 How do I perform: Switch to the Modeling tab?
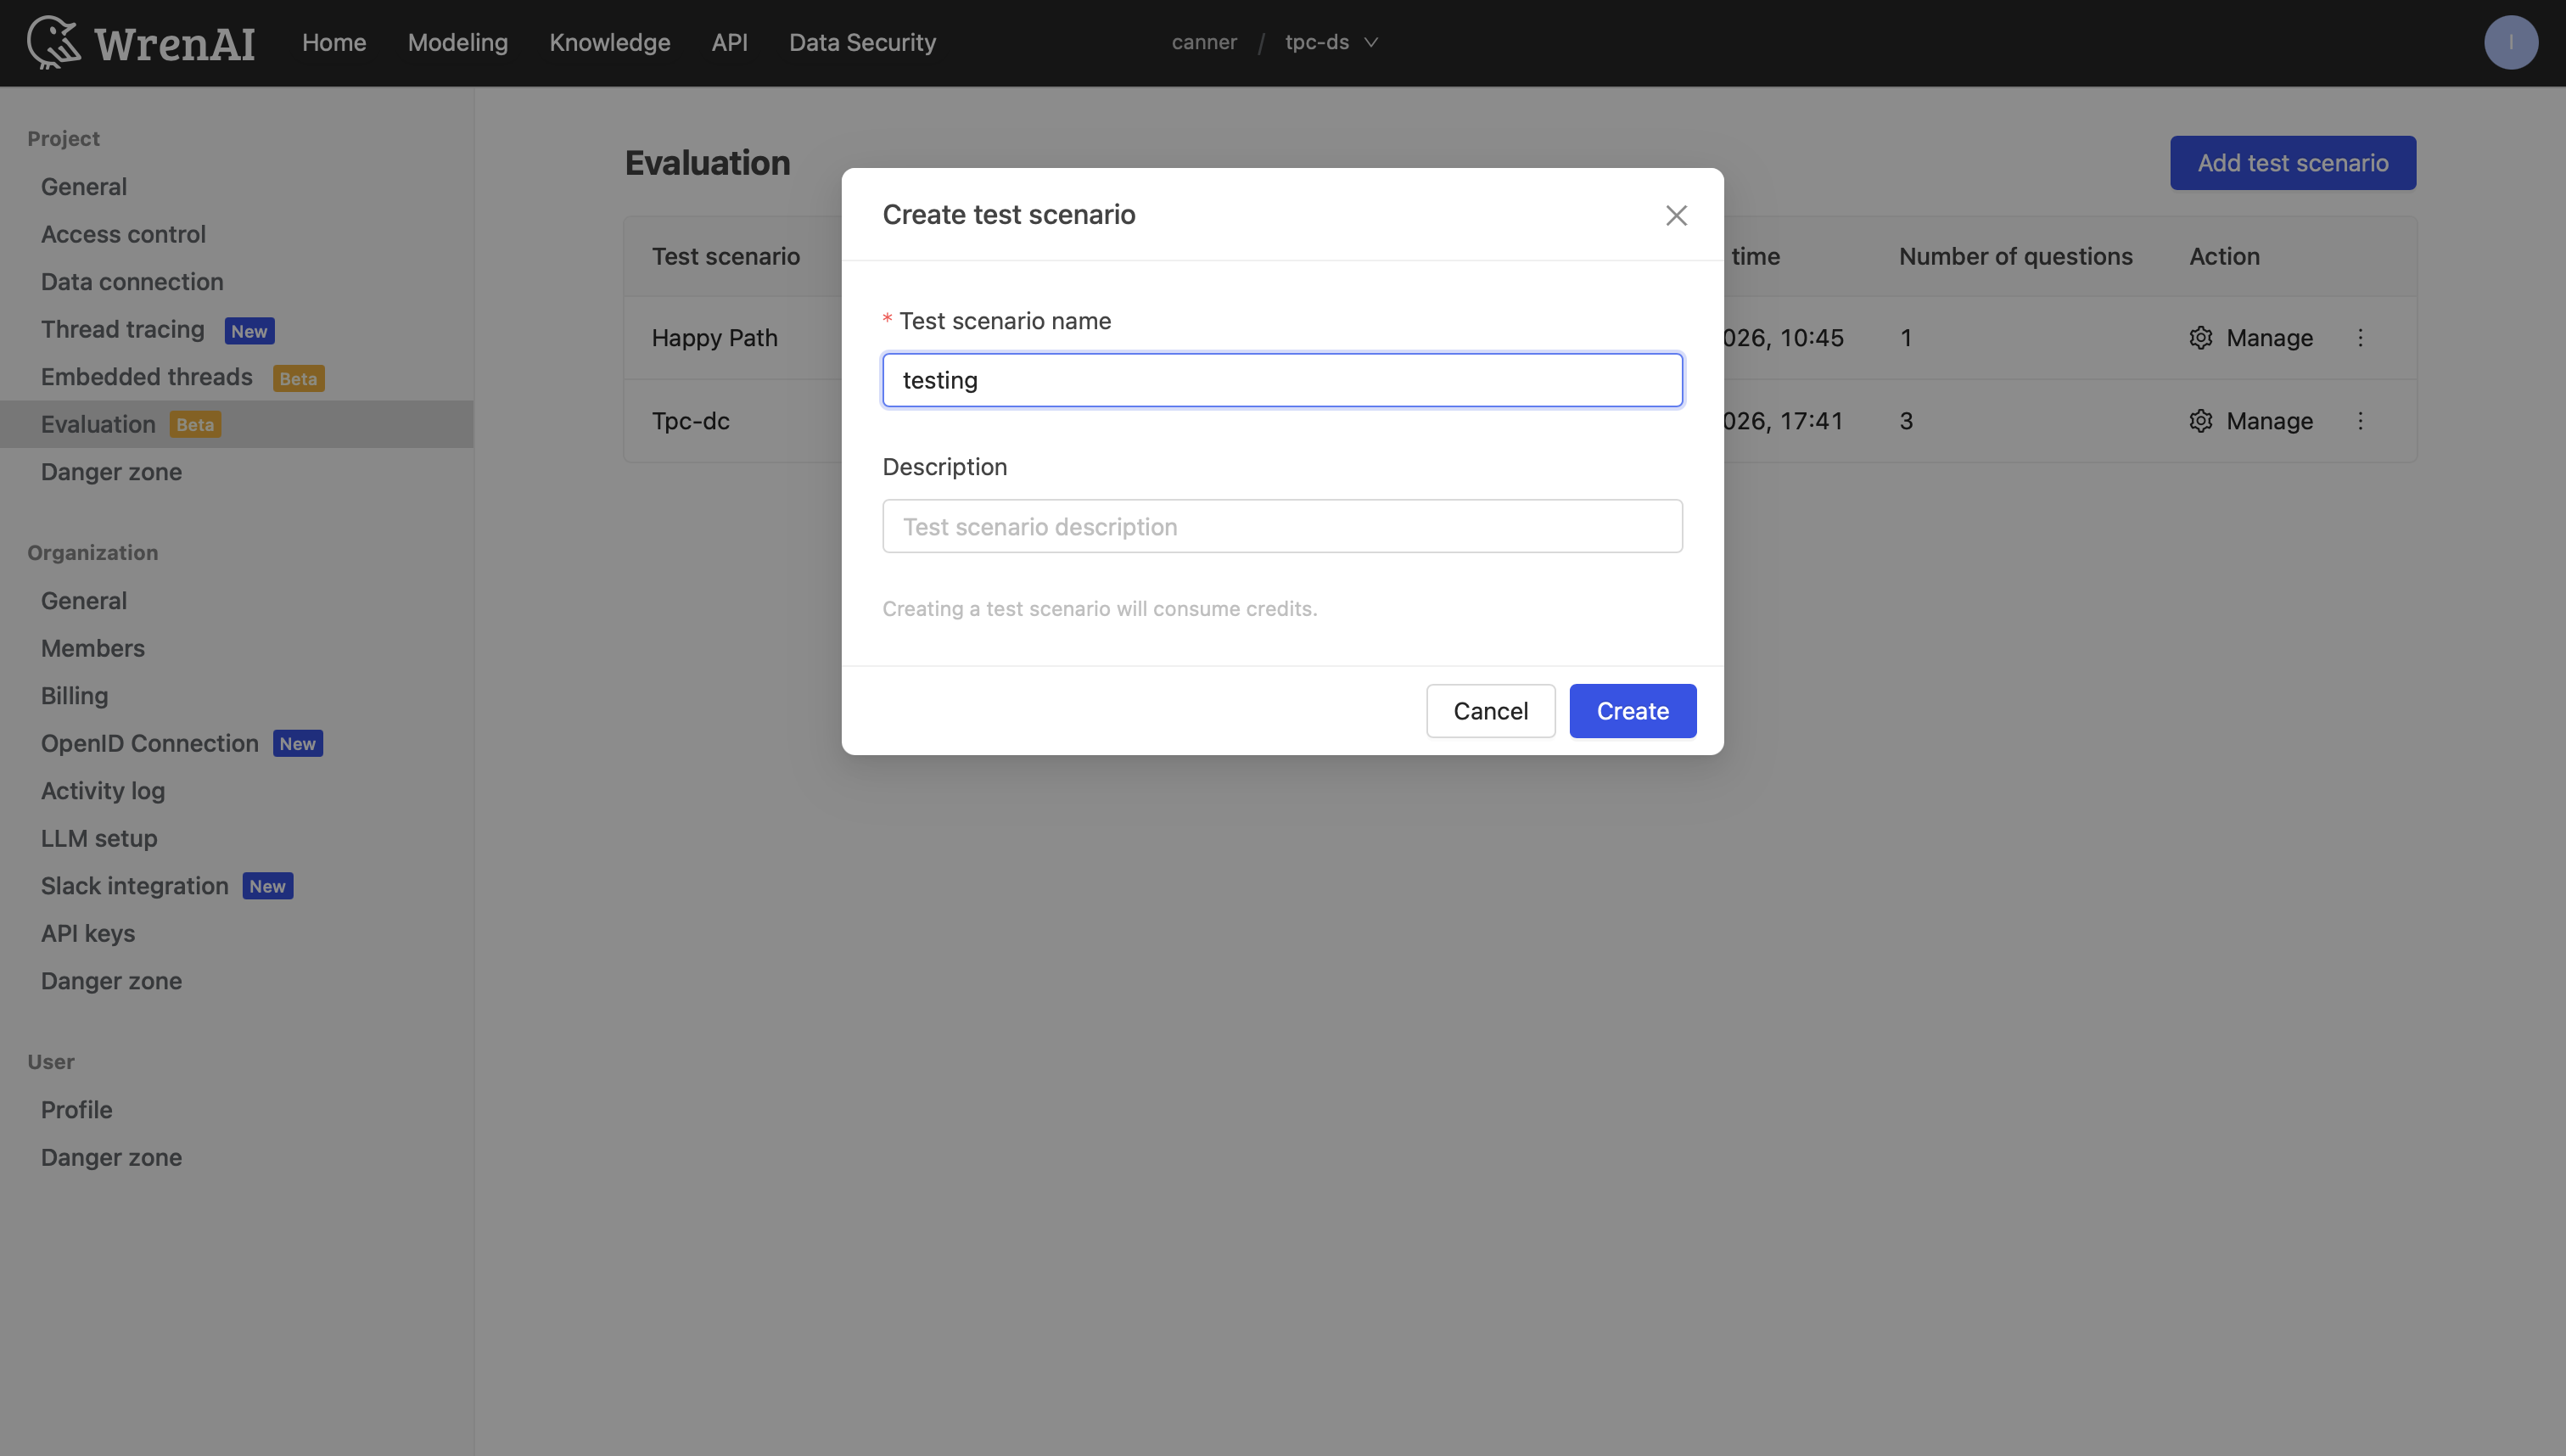coord(457,42)
